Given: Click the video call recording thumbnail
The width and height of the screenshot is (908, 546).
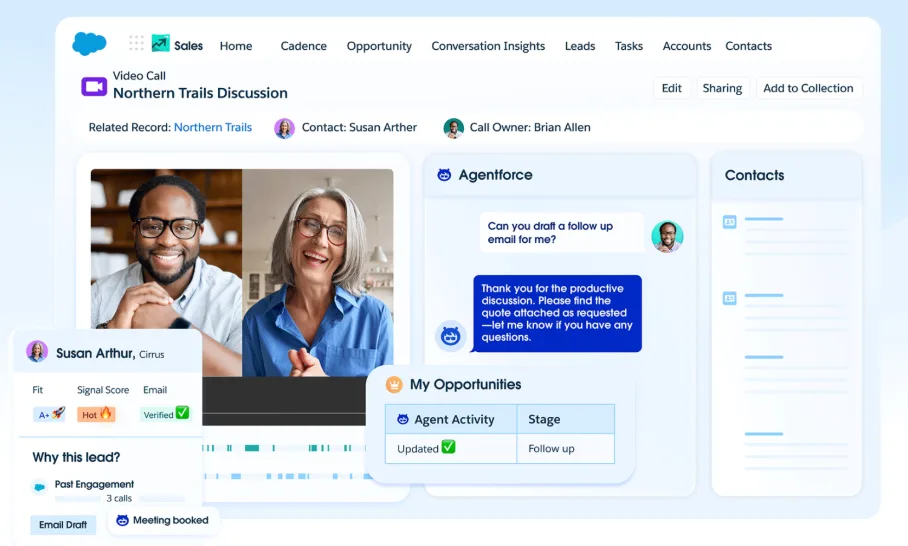Looking at the screenshot, I should pos(242,272).
